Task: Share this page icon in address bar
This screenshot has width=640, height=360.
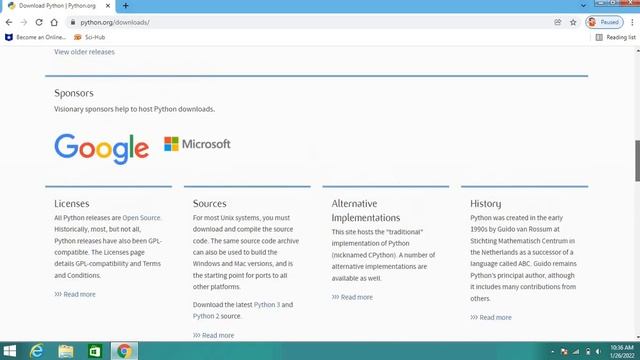Action: click(x=558, y=22)
